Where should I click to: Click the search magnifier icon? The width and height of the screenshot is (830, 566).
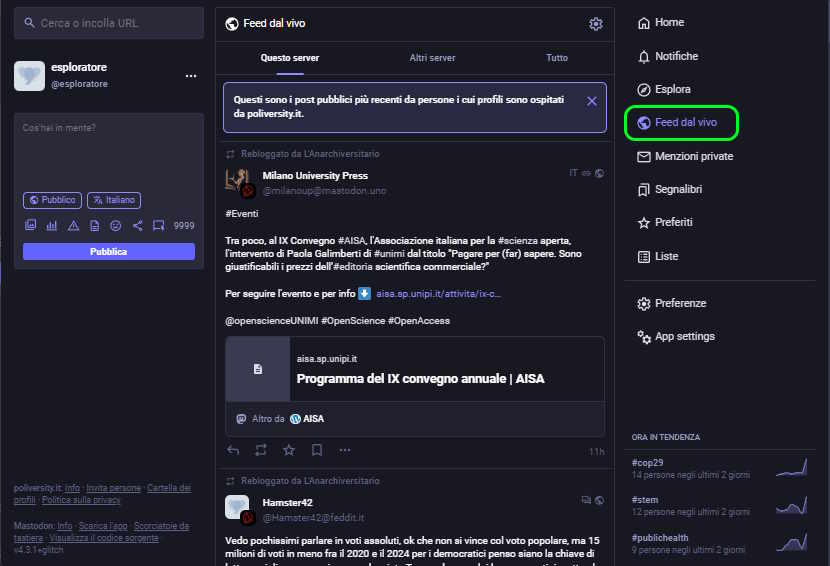[x=30, y=23]
